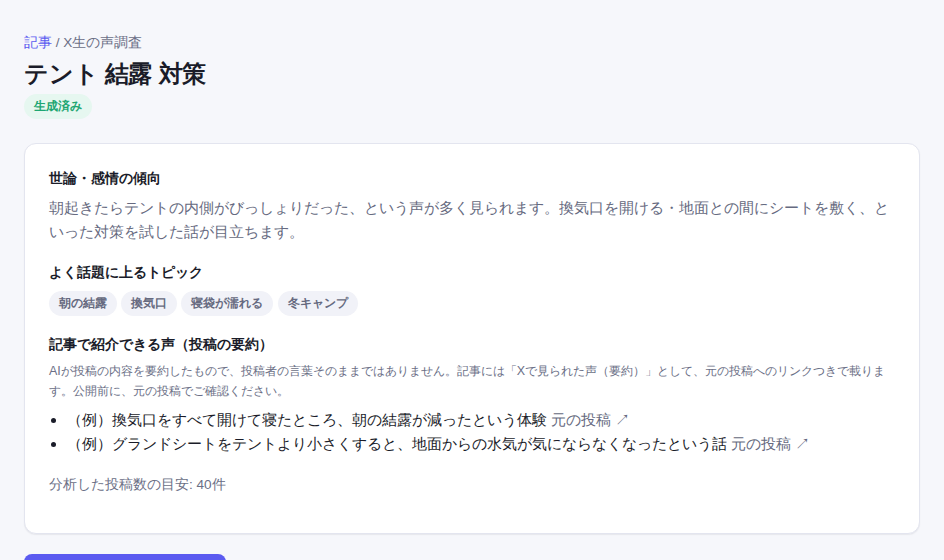Click the 分析した投稿数の目安: 40件 text
Viewport: 944px width, 560px height.
(137, 485)
